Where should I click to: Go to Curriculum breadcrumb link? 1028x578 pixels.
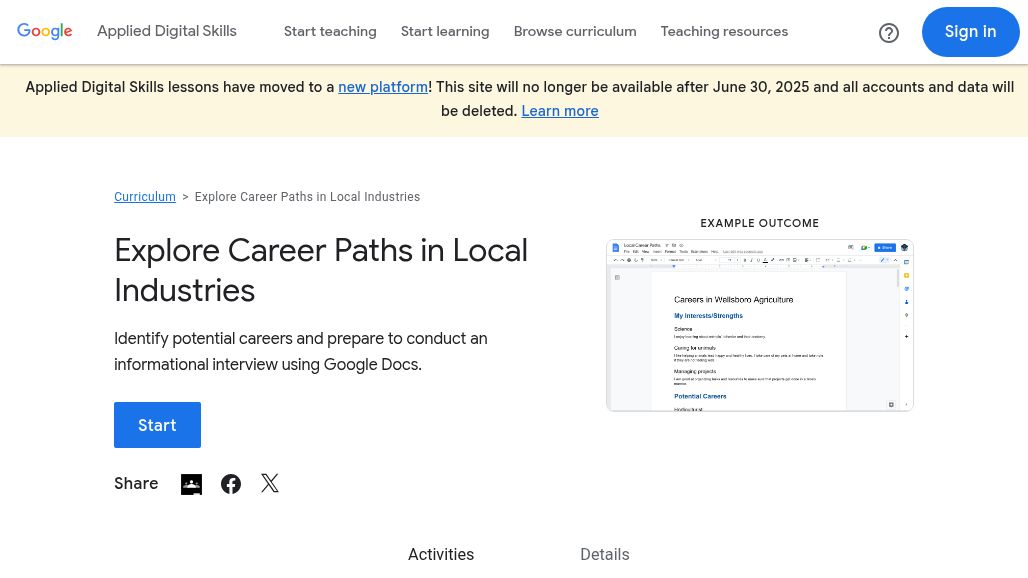tap(145, 197)
